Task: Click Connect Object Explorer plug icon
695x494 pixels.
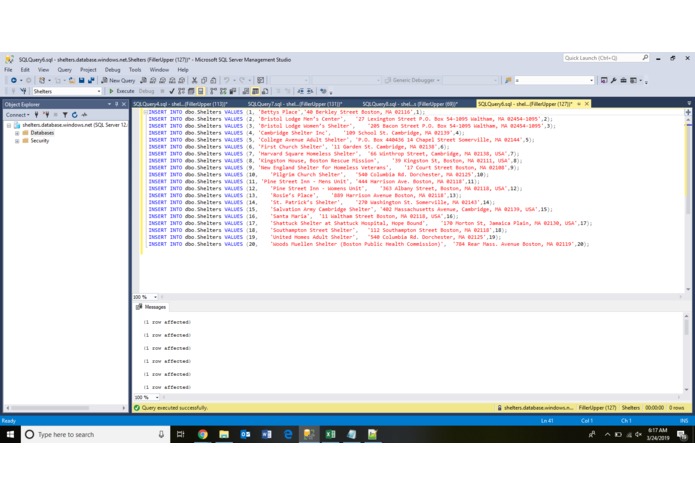Action: click(36, 115)
